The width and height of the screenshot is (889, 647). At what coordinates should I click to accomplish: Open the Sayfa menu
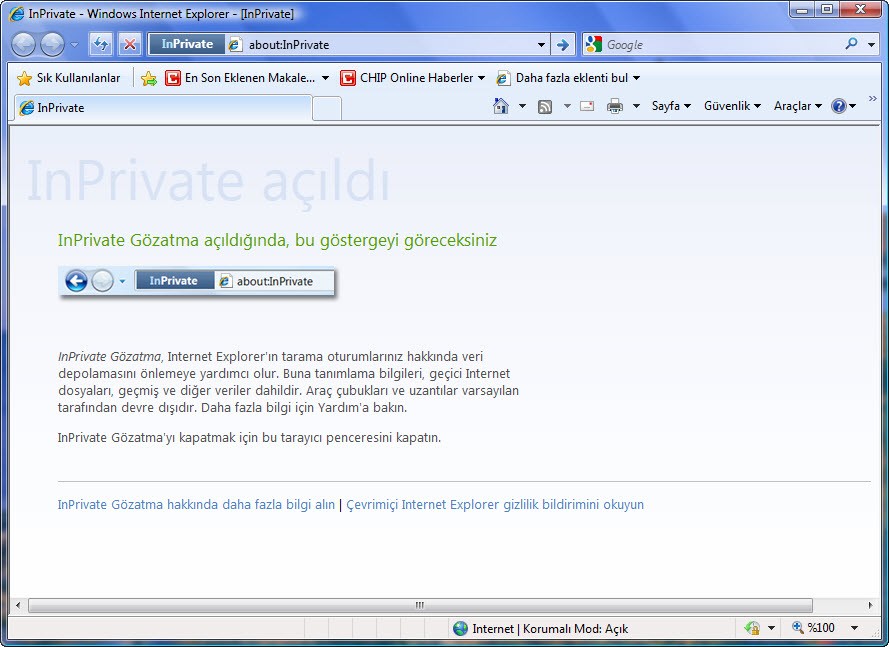[x=671, y=106]
